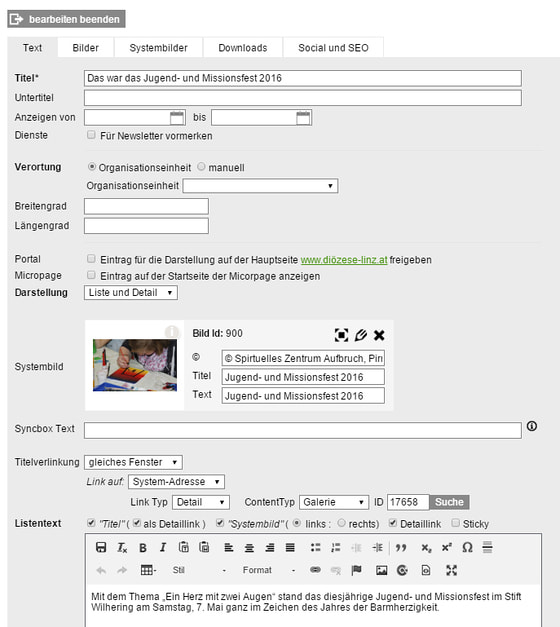Click the Bold formatting icon

pyautogui.click(x=142, y=547)
